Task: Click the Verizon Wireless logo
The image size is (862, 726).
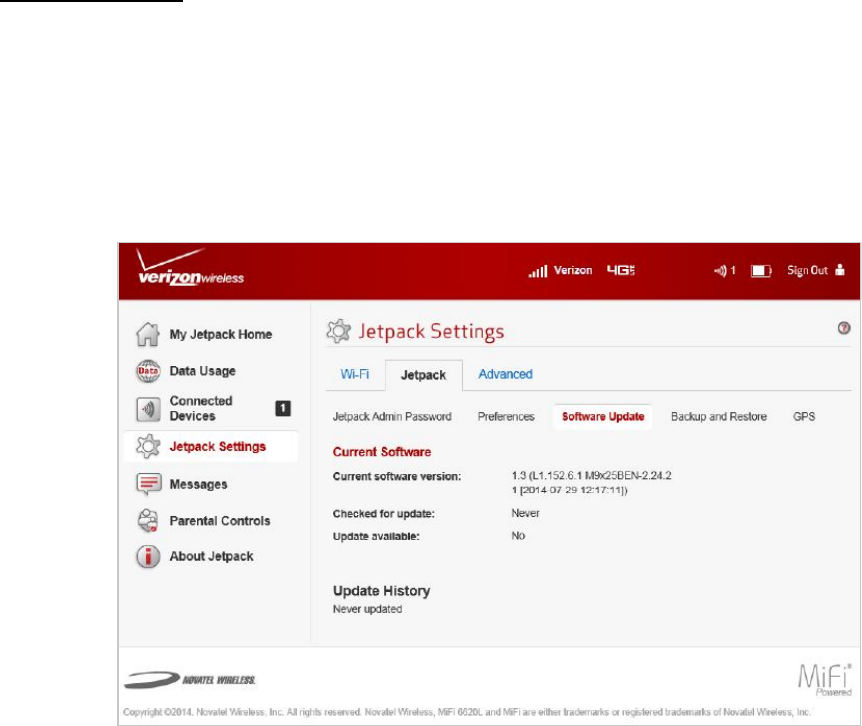Action: (190, 268)
